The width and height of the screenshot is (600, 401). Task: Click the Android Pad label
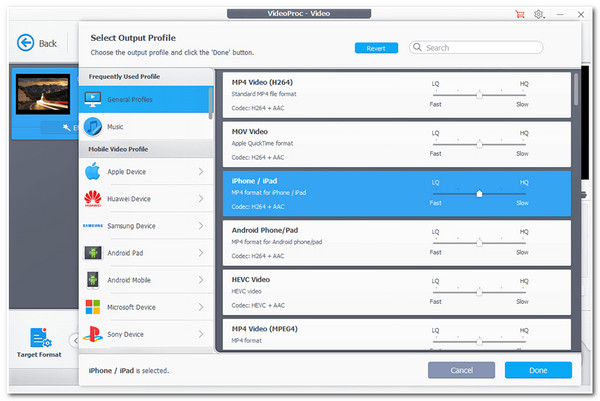click(x=125, y=253)
